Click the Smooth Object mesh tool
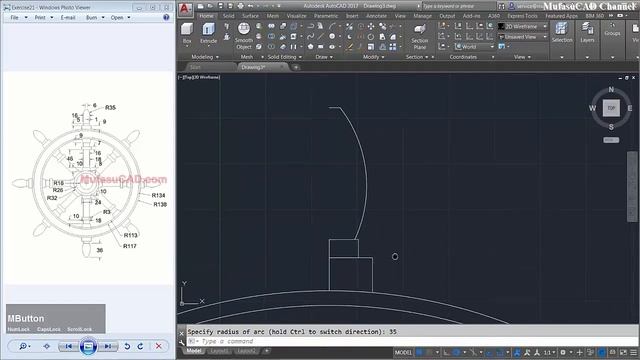 point(244,36)
